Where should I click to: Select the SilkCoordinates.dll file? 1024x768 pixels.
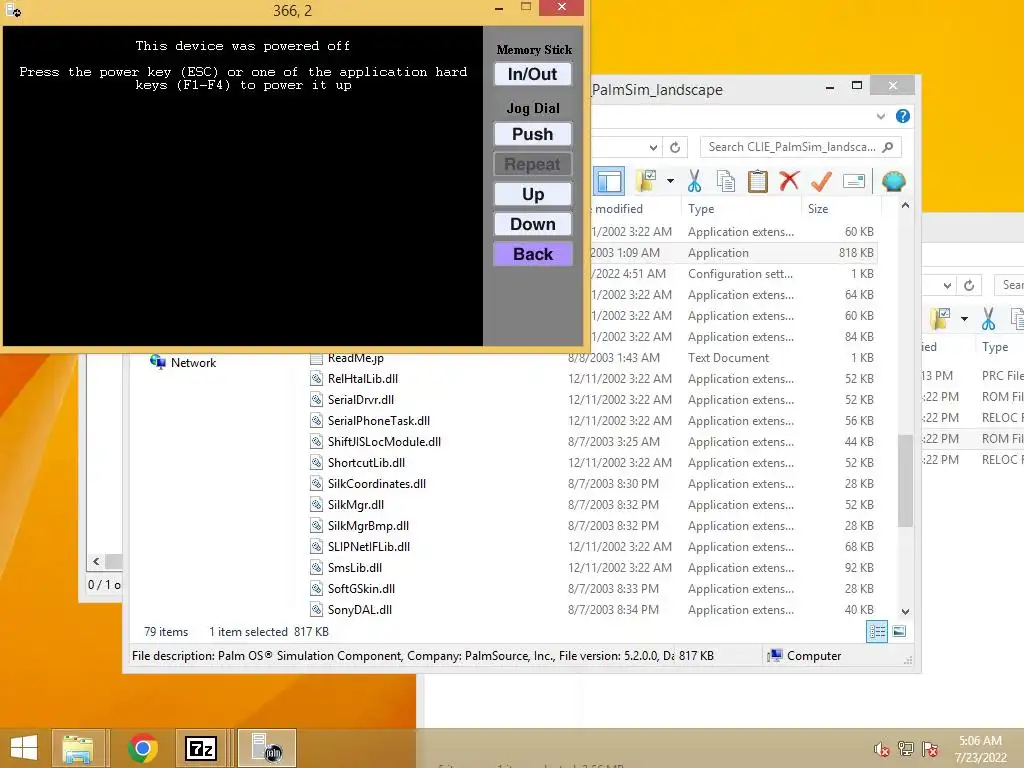(x=376, y=483)
